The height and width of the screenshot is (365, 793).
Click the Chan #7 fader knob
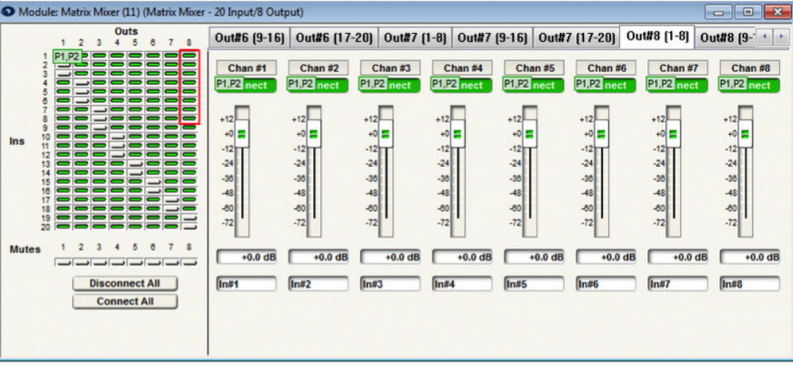pyautogui.click(x=673, y=134)
